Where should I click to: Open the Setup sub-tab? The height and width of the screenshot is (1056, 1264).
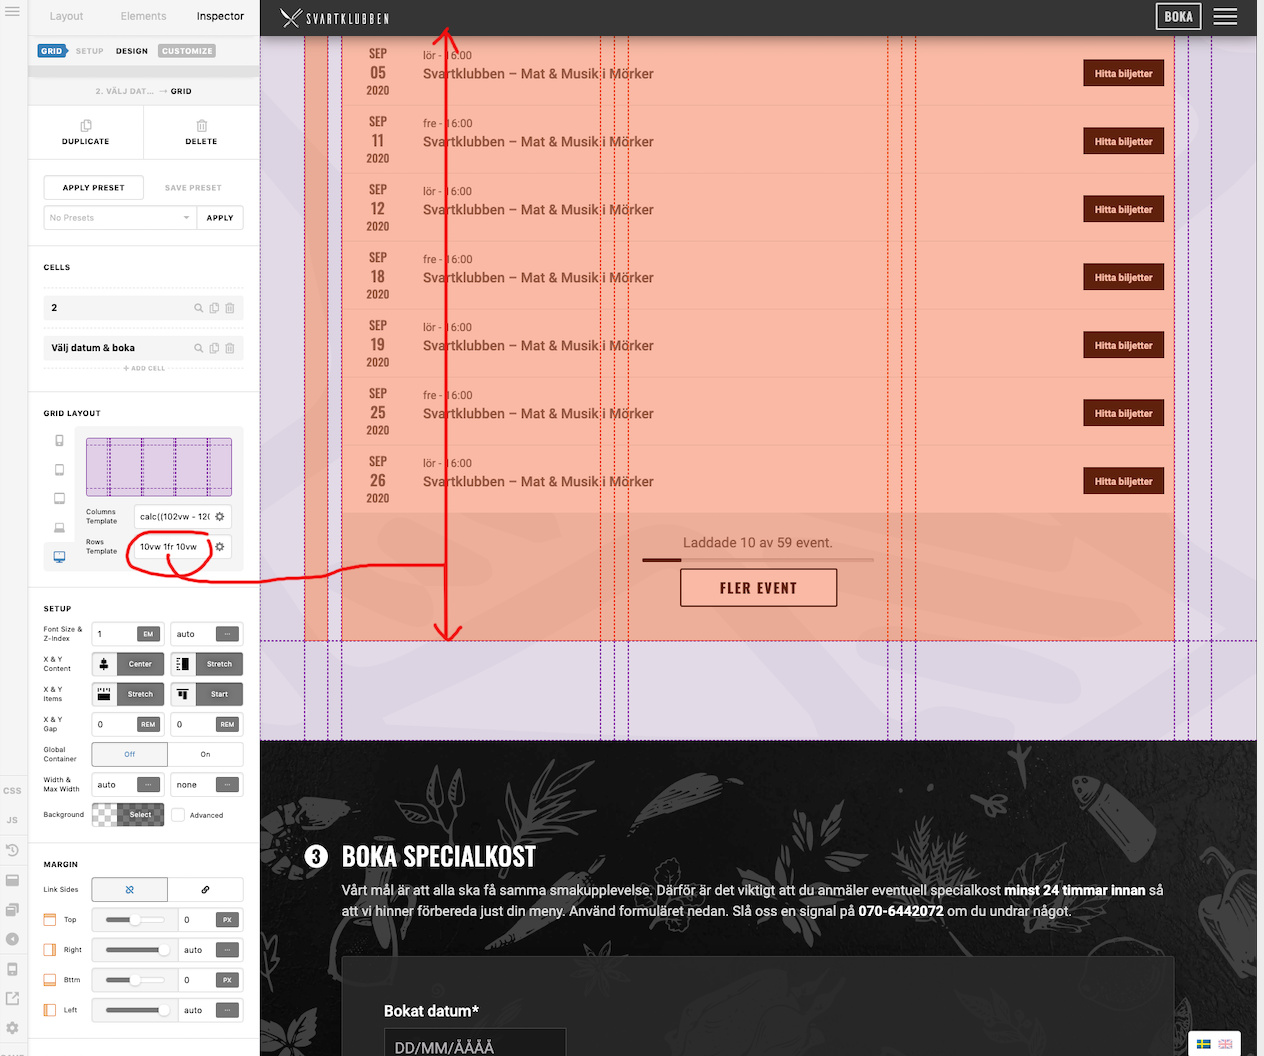90,51
